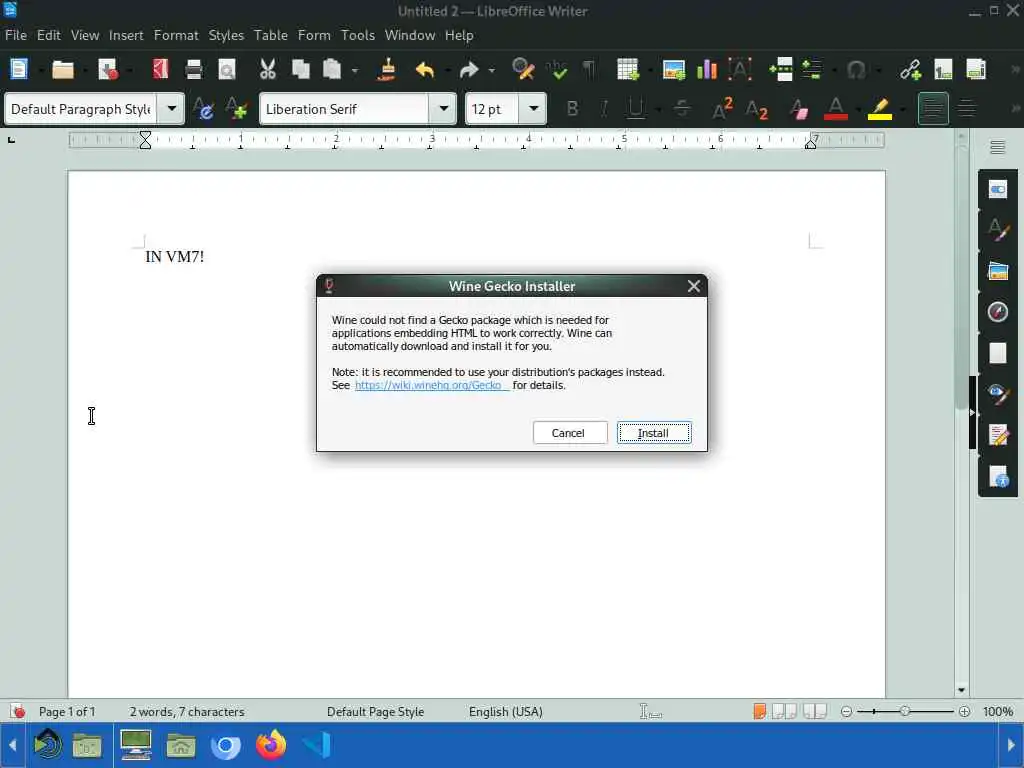Image resolution: width=1024 pixels, height=768 pixels.
Task: Open the Tools menu
Action: click(x=358, y=35)
